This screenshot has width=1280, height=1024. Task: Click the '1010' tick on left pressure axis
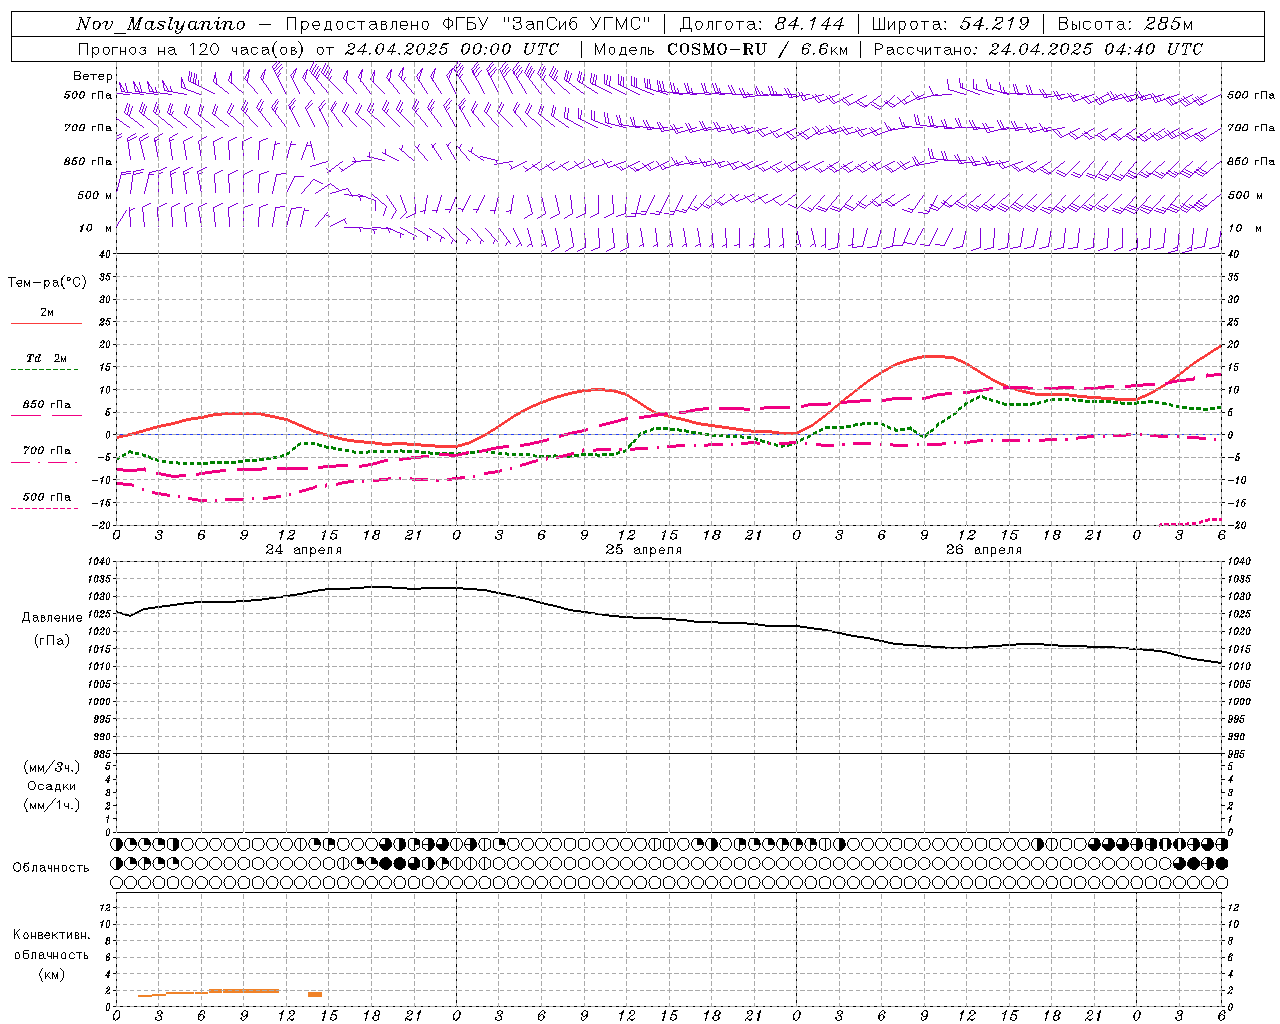[x=98, y=667]
